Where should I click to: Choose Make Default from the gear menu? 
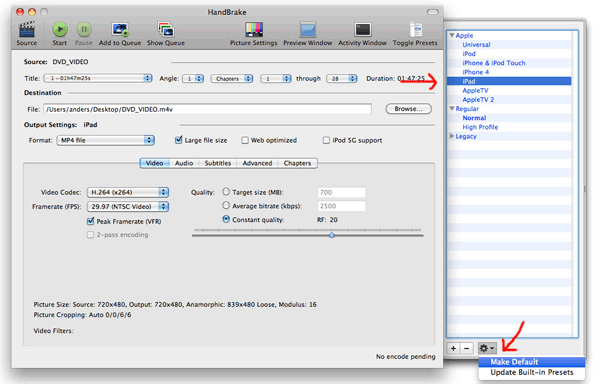[532, 361]
